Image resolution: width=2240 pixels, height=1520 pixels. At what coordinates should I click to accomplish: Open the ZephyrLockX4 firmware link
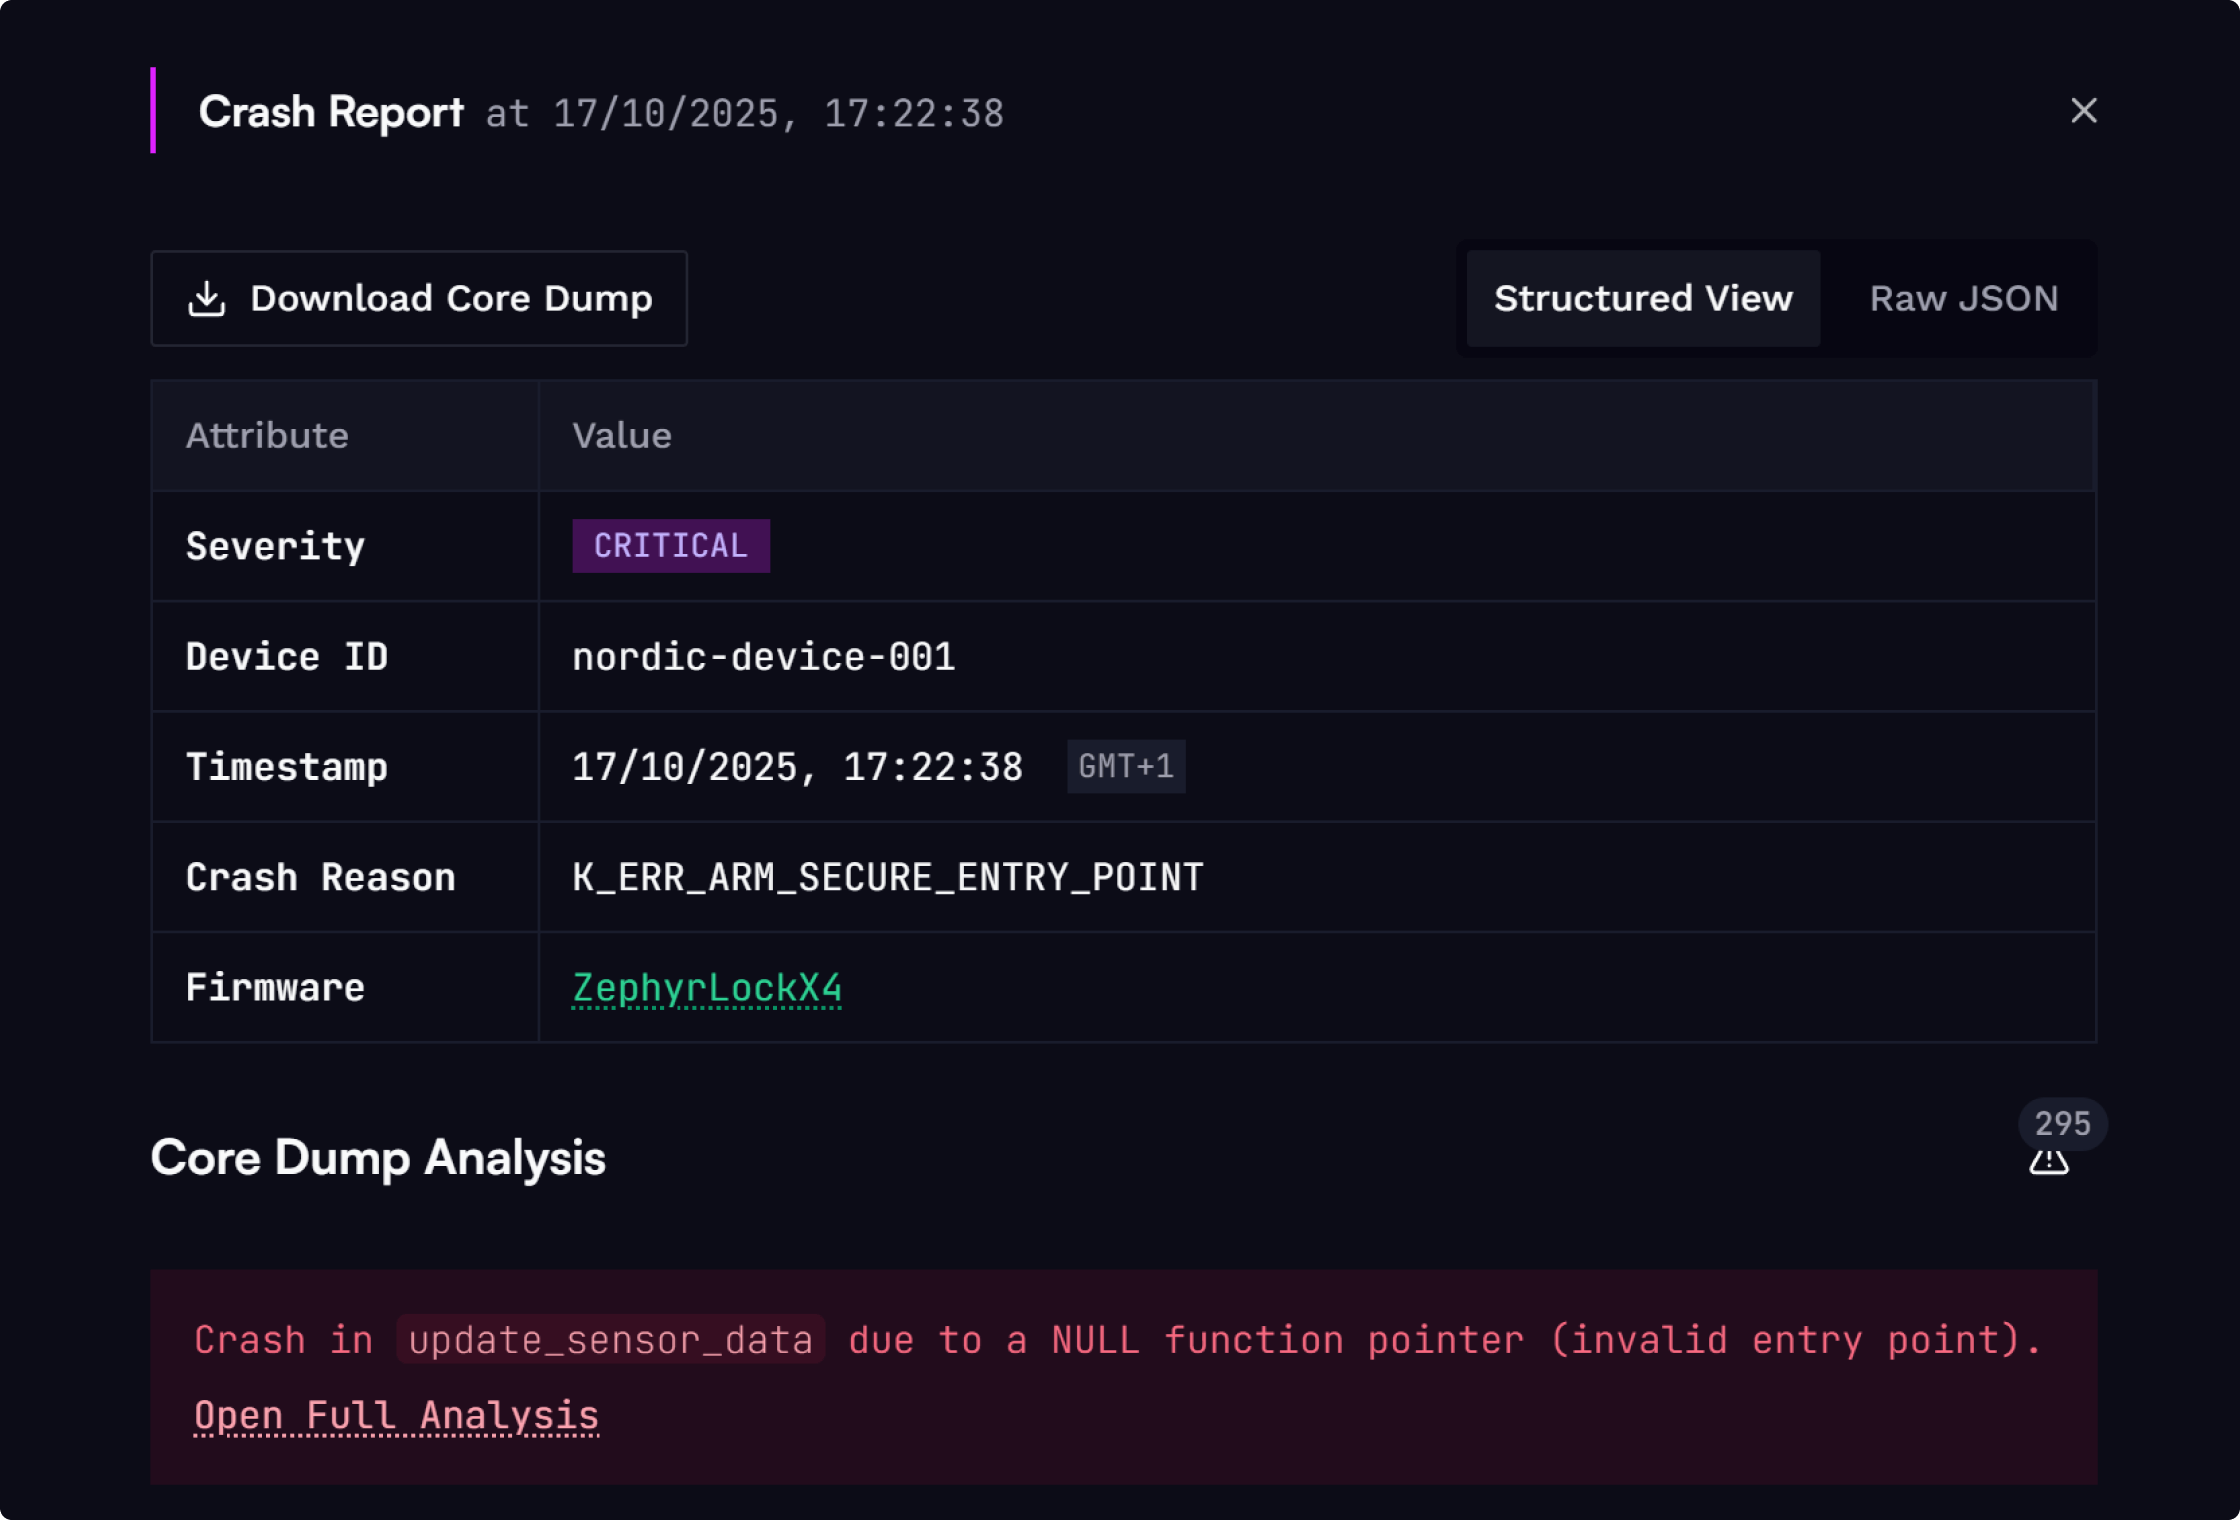tap(706, 988)
